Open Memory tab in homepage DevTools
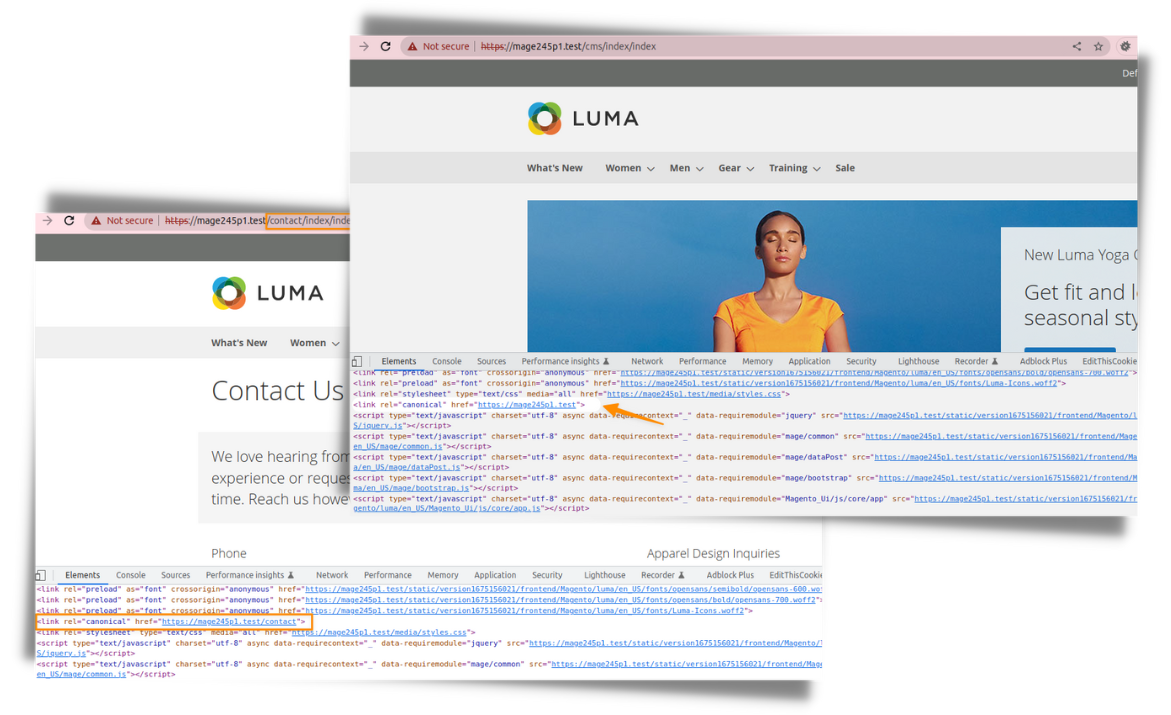 [x=757, y=362]
